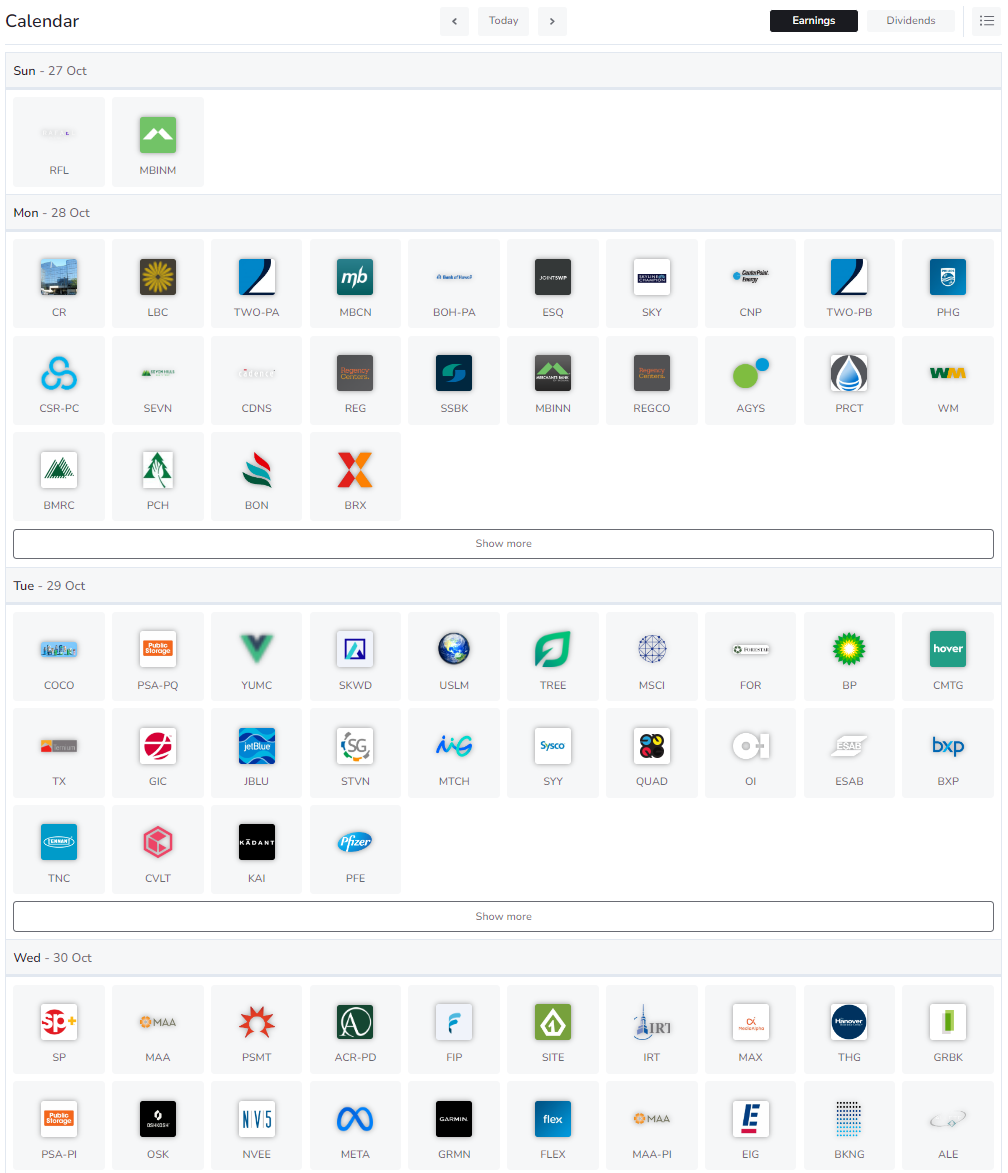Open the BRX orange X card
This screenshot has height=1173, width=1008.
point(355,477)
